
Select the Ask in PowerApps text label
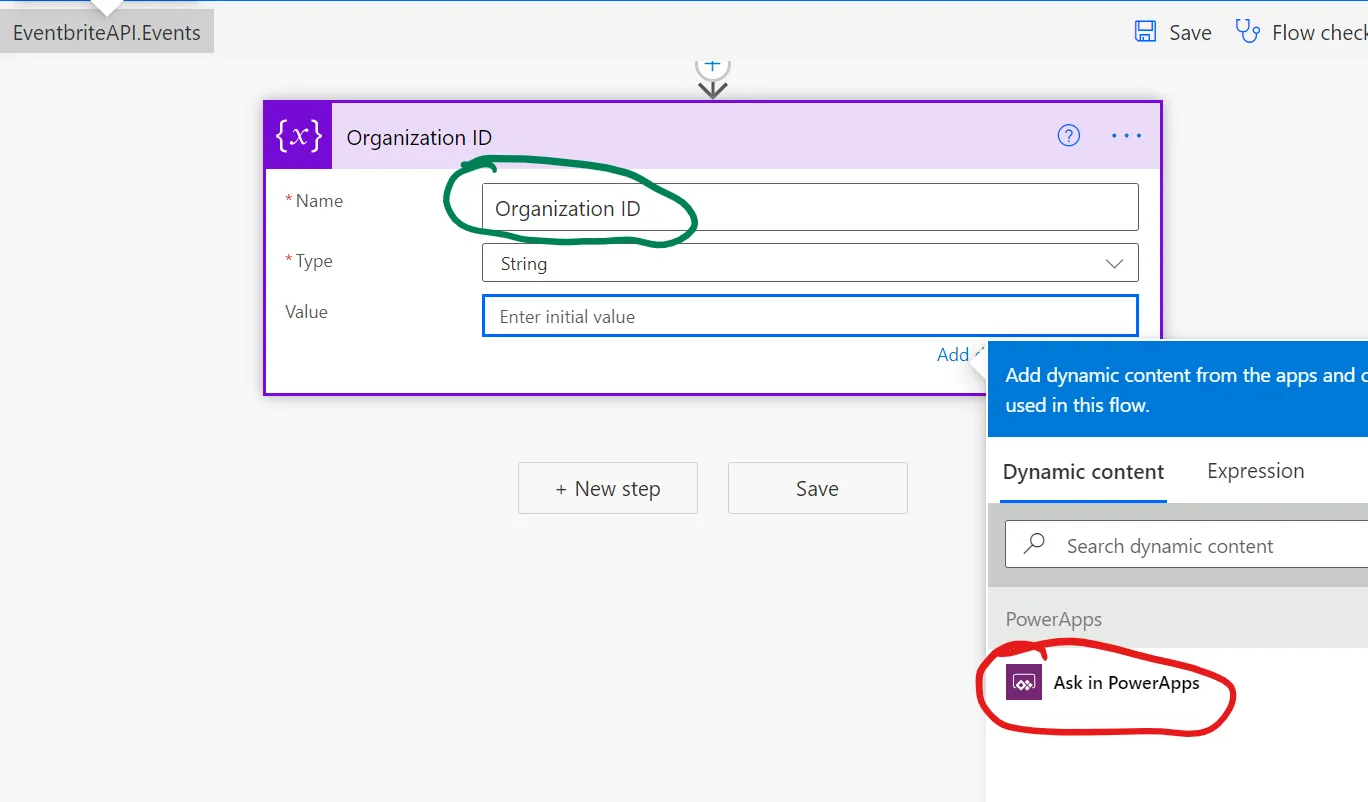coord(1126,683)
